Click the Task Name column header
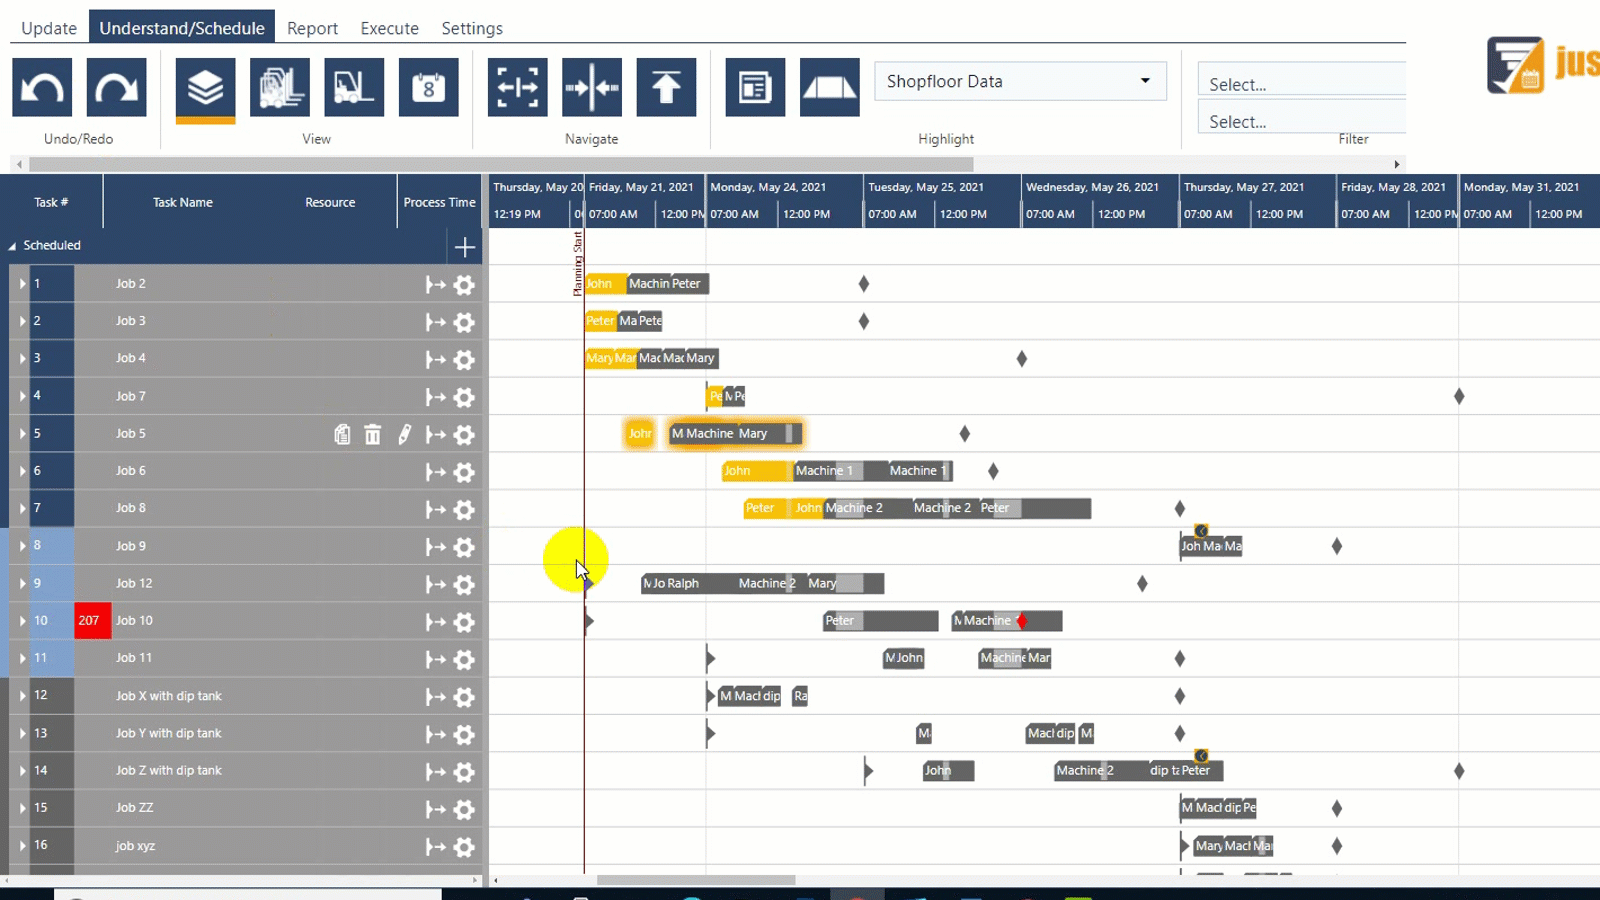The width and height of the screenshot is (1600, 900). tap(183, 202)
